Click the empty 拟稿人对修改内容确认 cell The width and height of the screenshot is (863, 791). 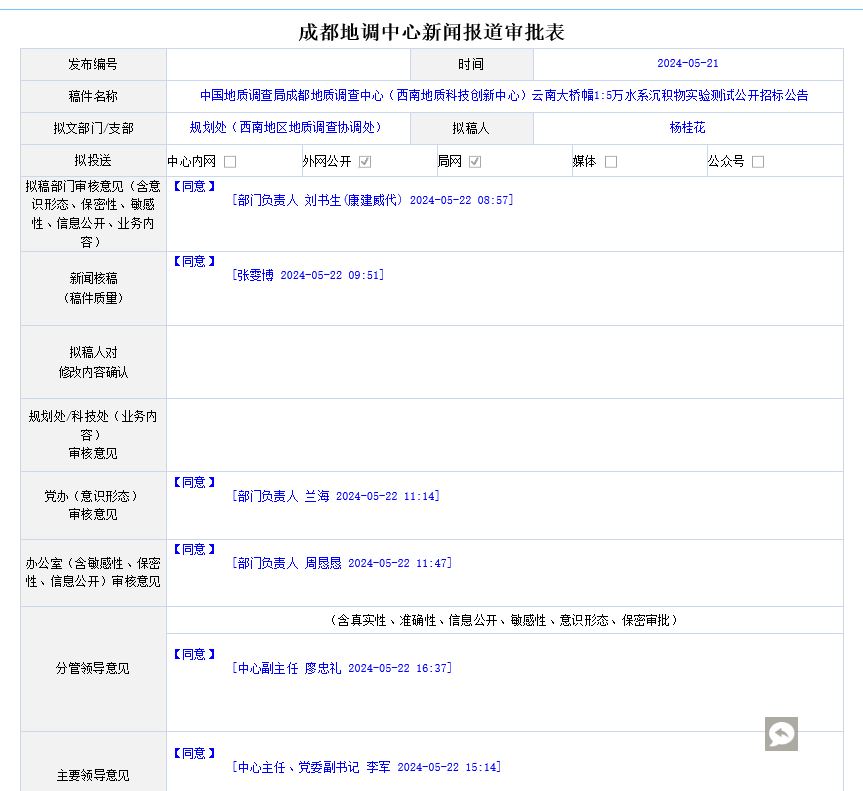tap(505, 362)
